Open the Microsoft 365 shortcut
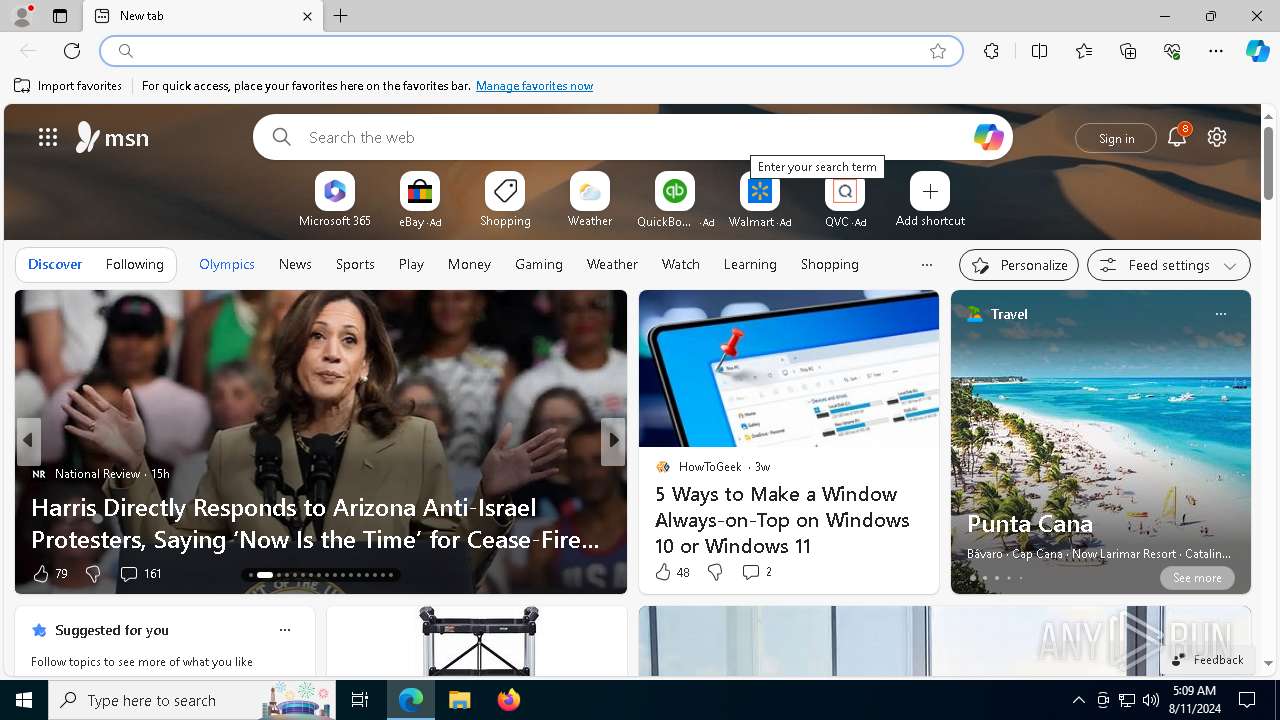Image resolution: width=1280 pixels, height=720 pixels. coord(335,200)
